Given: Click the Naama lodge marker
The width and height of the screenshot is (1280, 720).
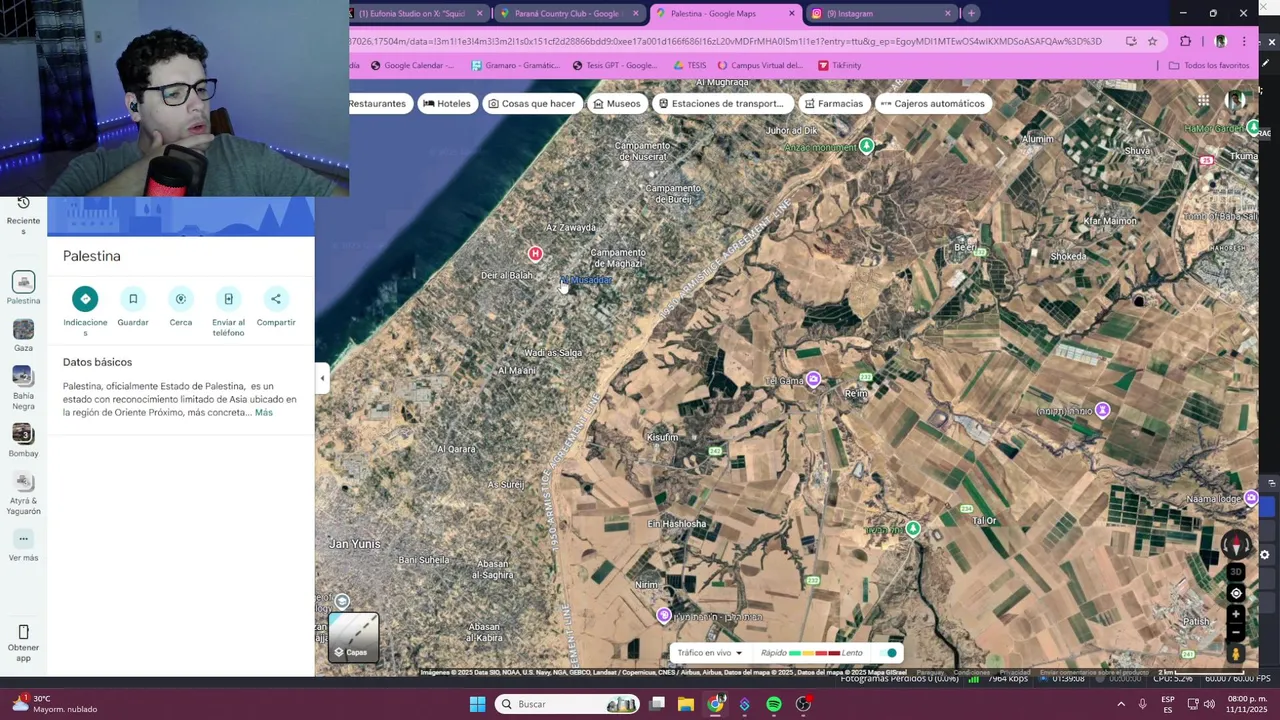Looking at the screenshot, I should coord(1250,498).
